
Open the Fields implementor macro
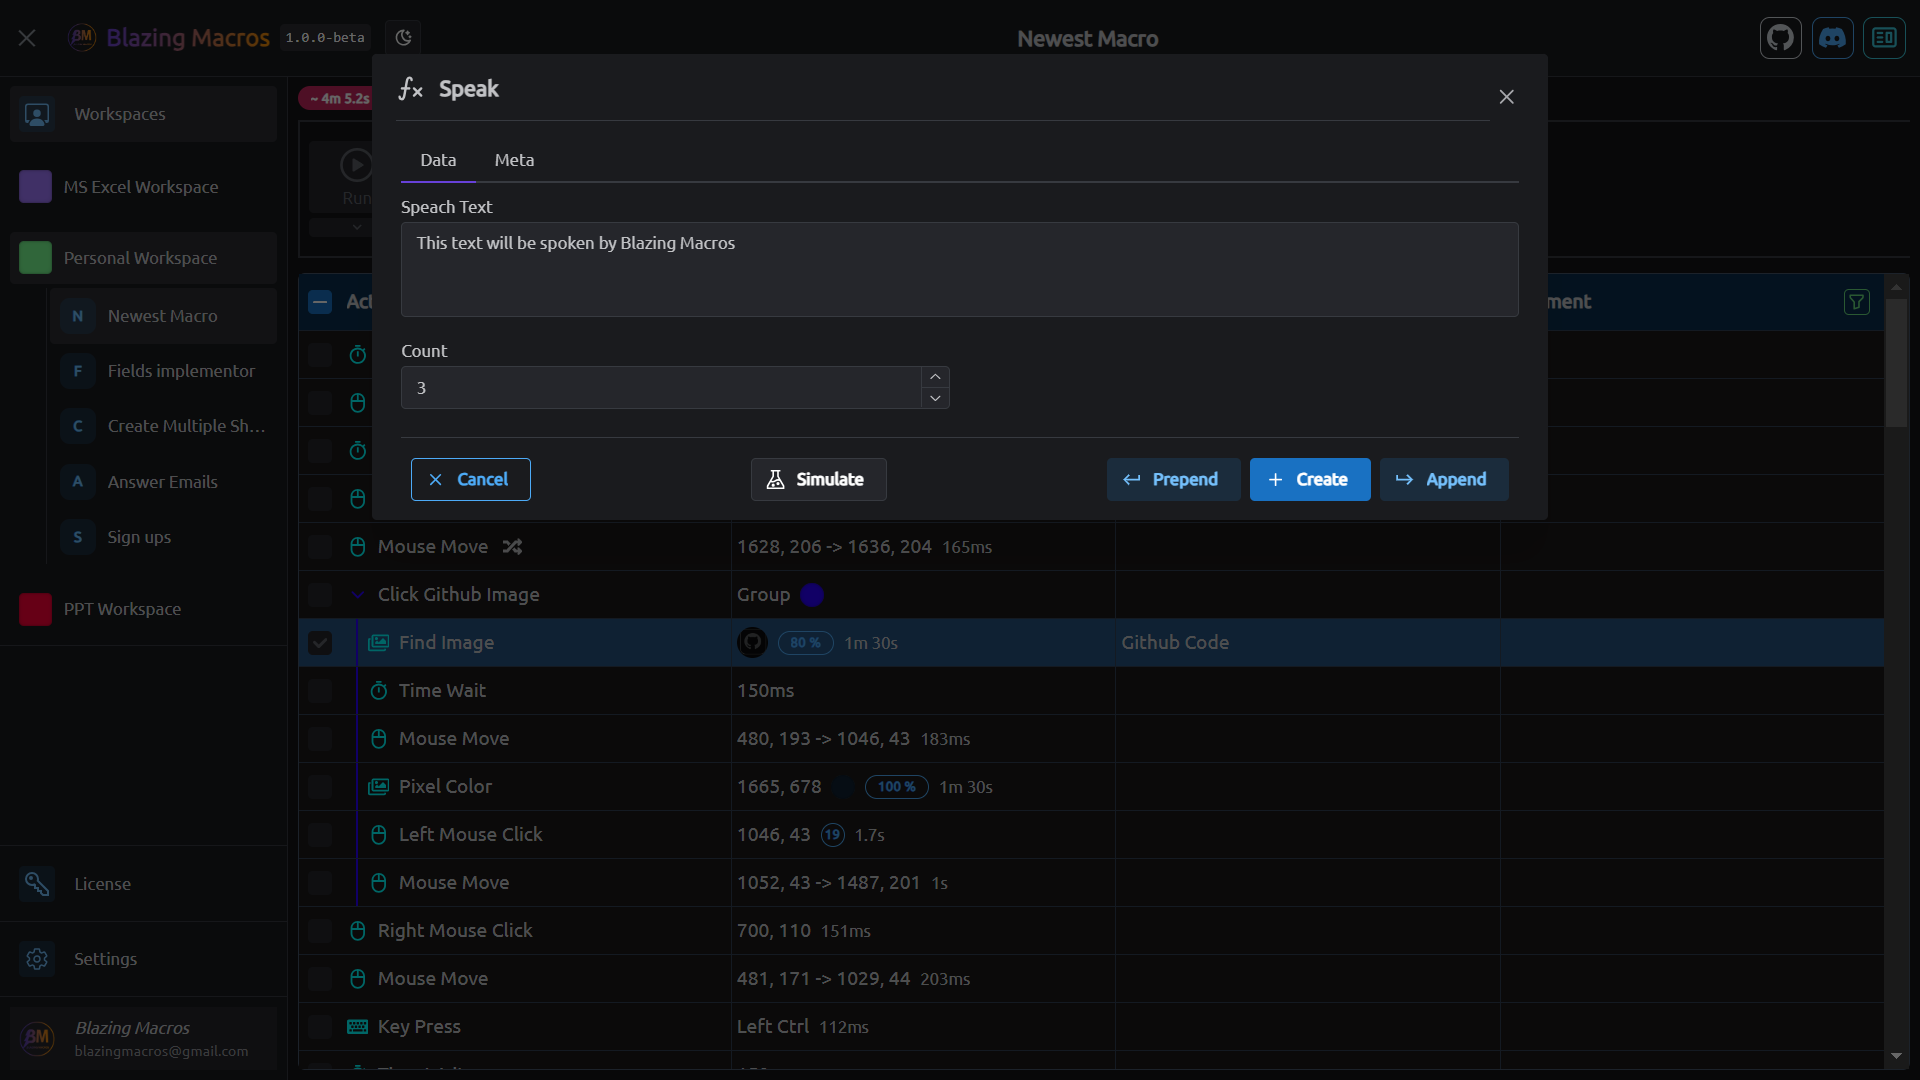coord(163,371)
